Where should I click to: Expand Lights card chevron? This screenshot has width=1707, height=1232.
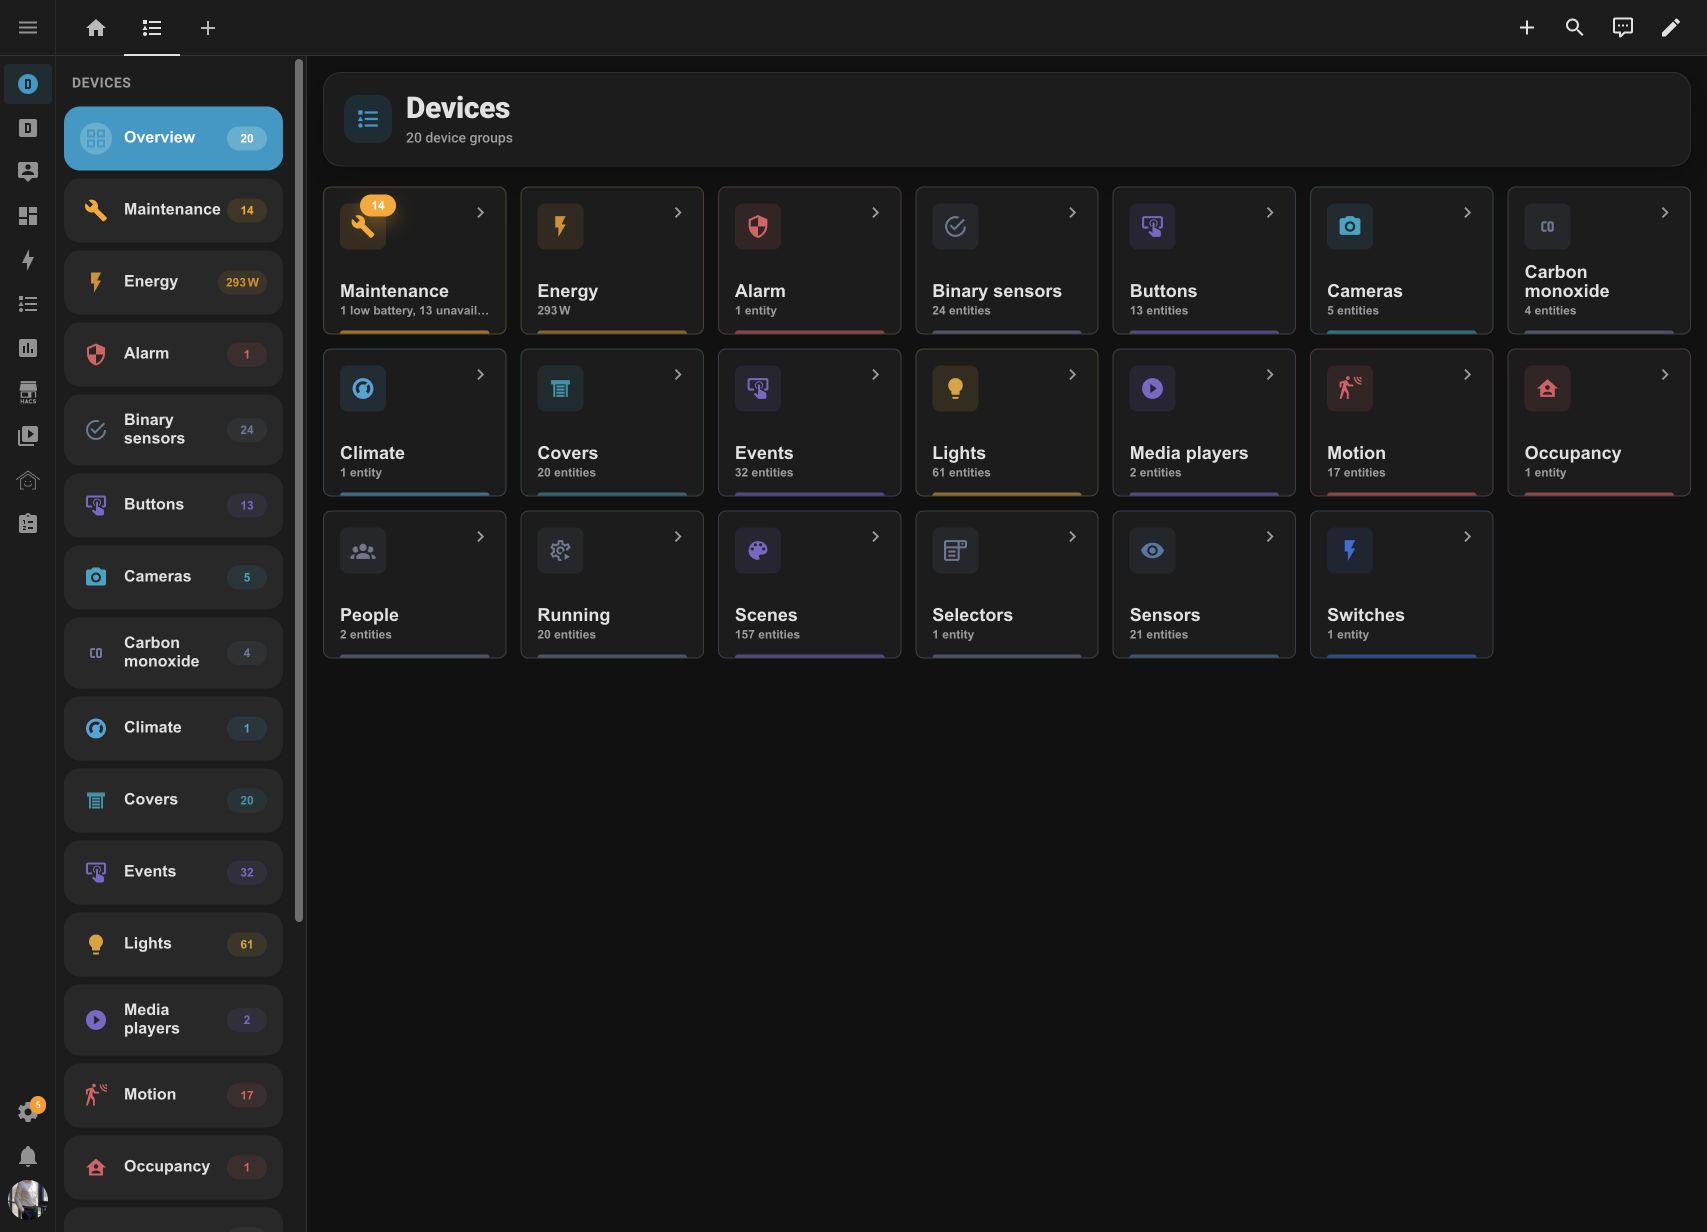(x=1072, y=375)
